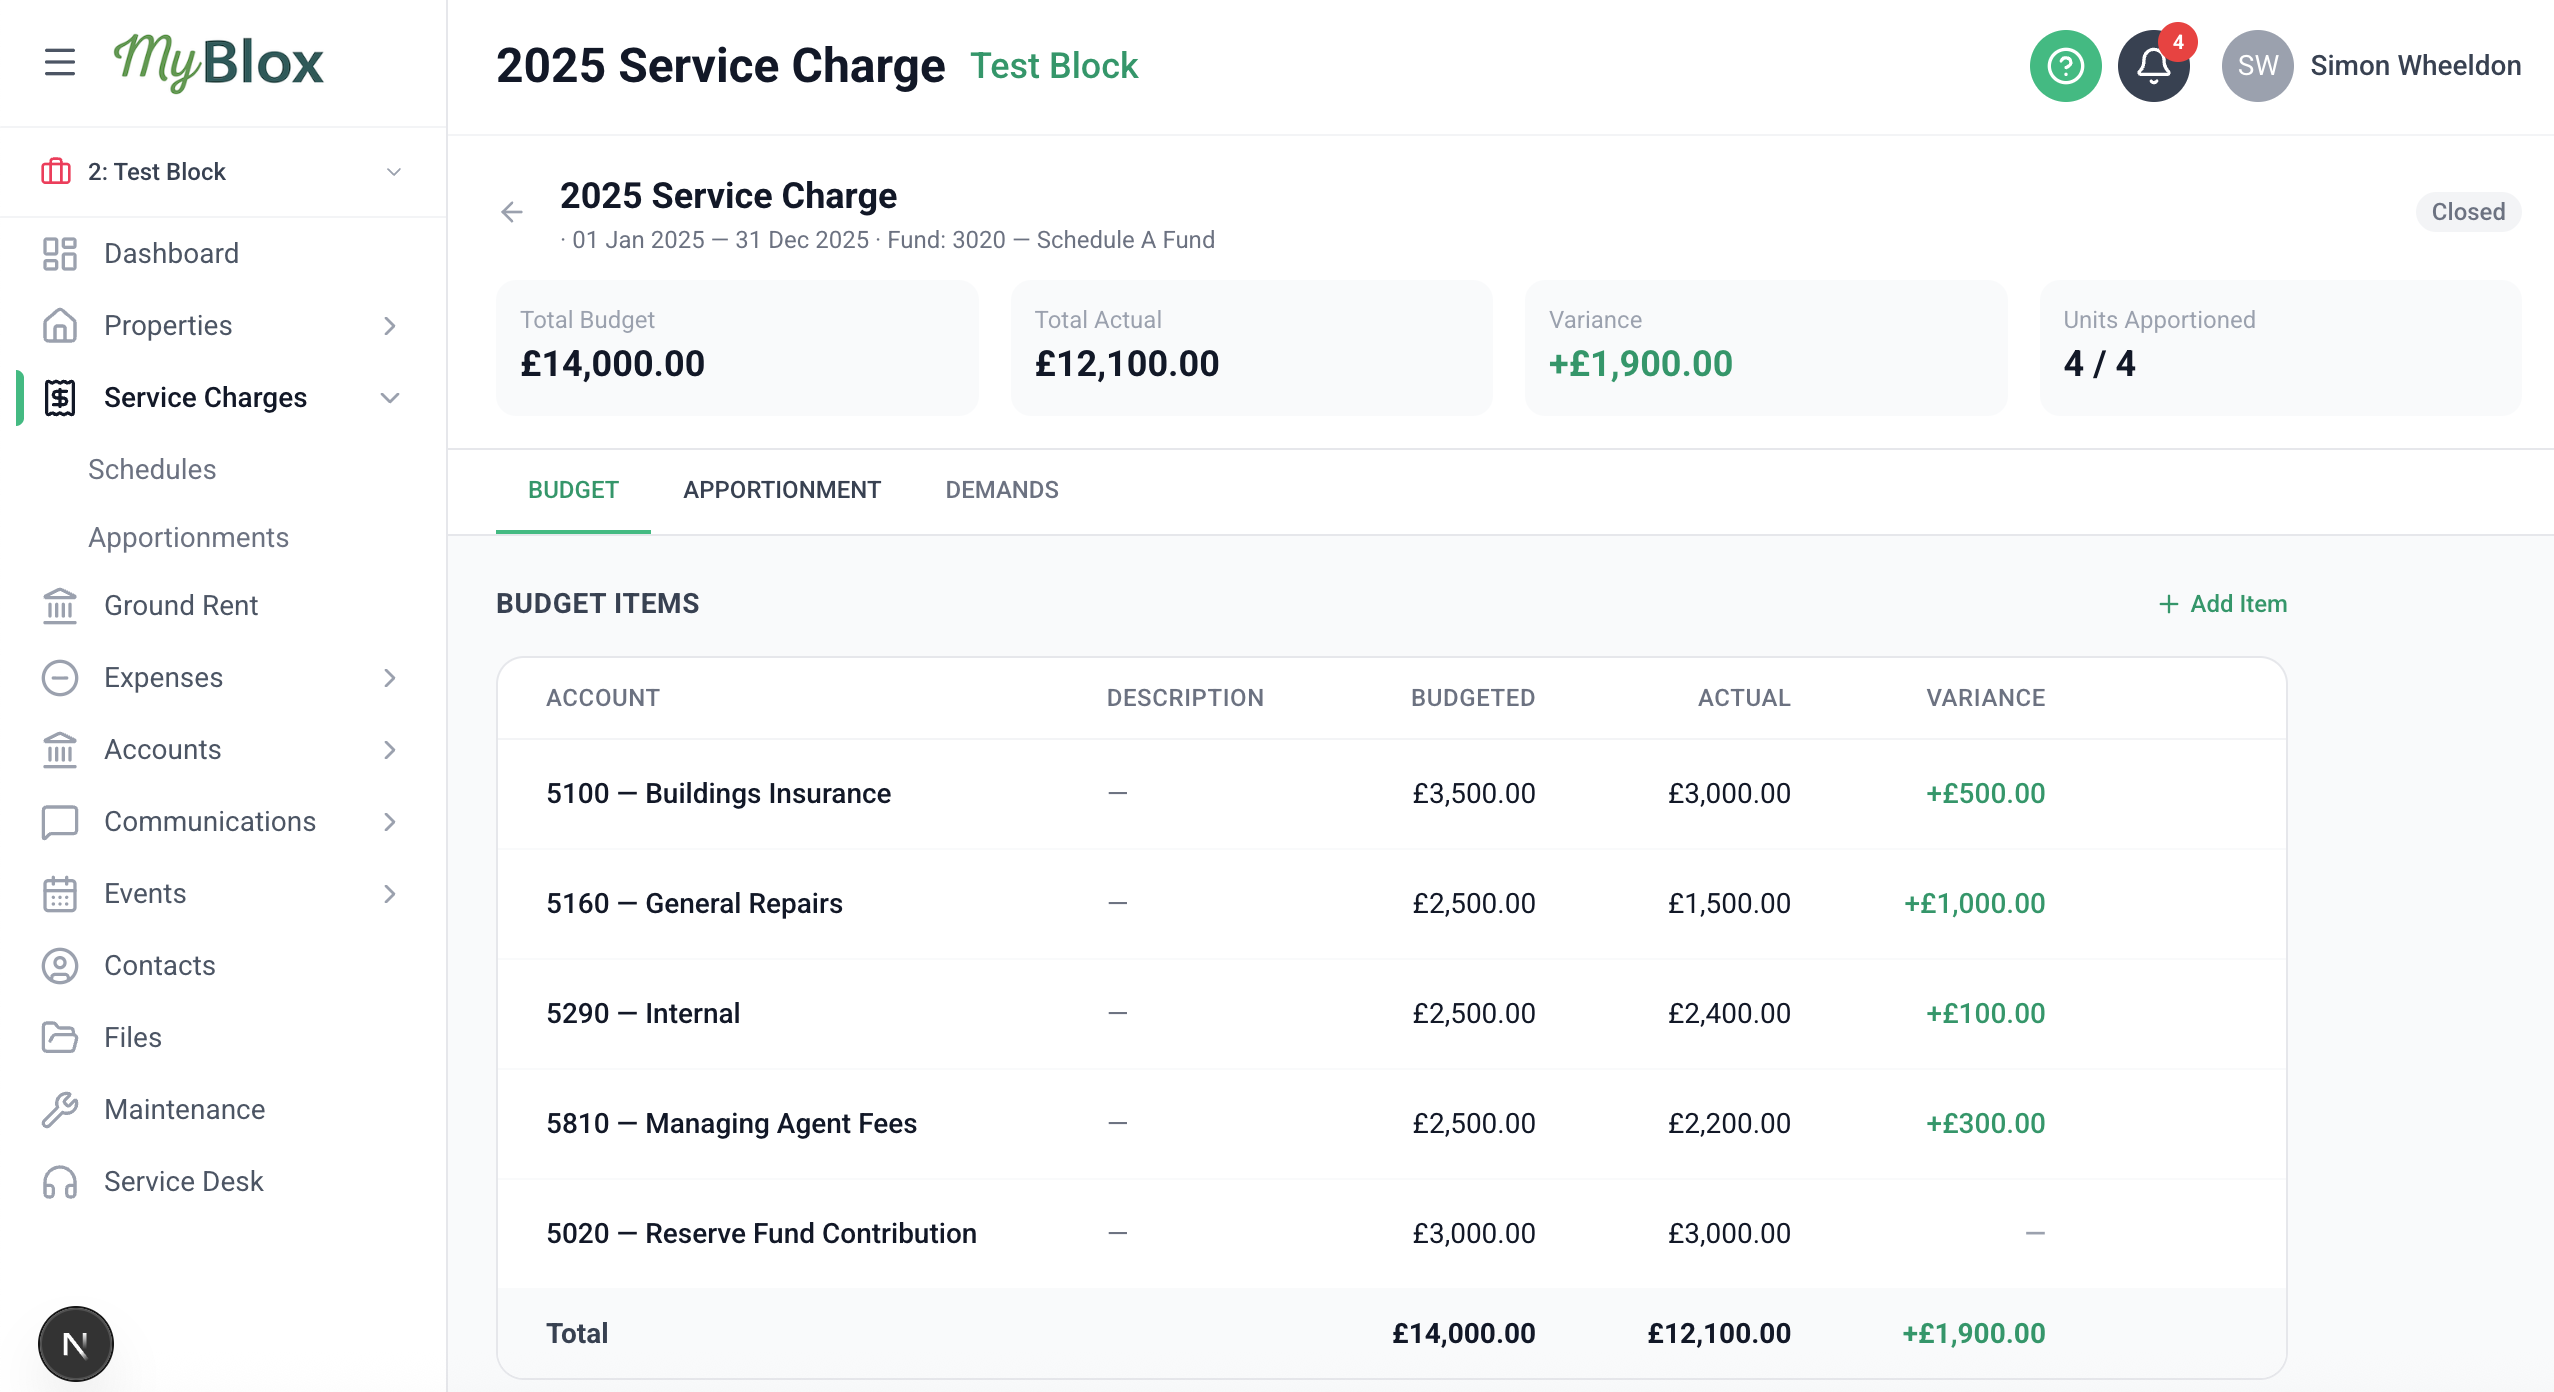Switch to the Apportionment tab
The height and width of the screenshot is (1392, 2554).
pyautogui.click(x=781, y=490)
